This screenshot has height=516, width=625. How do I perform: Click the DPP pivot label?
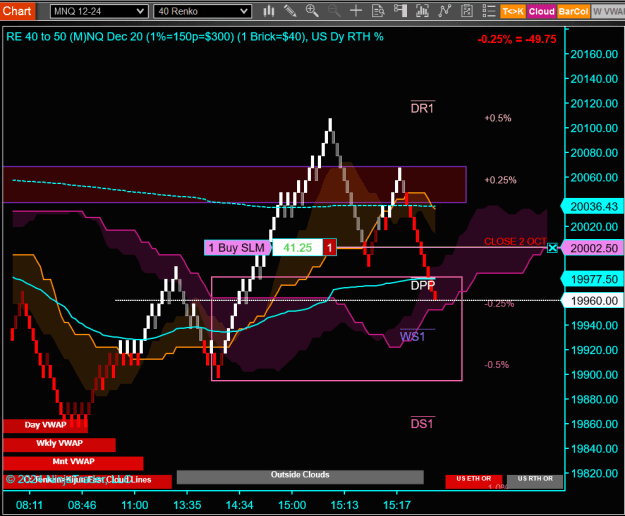click(423, 285)
